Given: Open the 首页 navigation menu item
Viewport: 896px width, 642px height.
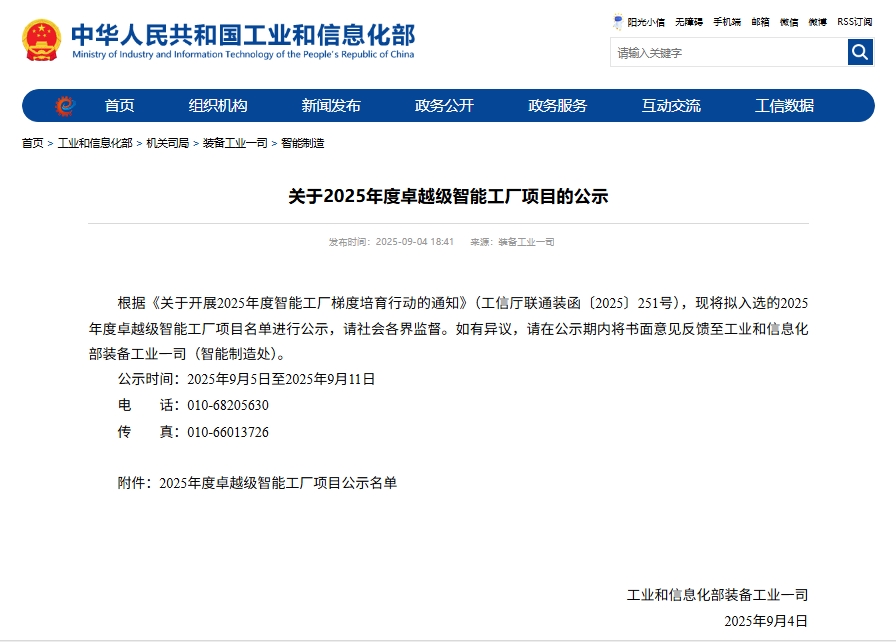Looking at the screenshot, I should pos(120,106).
